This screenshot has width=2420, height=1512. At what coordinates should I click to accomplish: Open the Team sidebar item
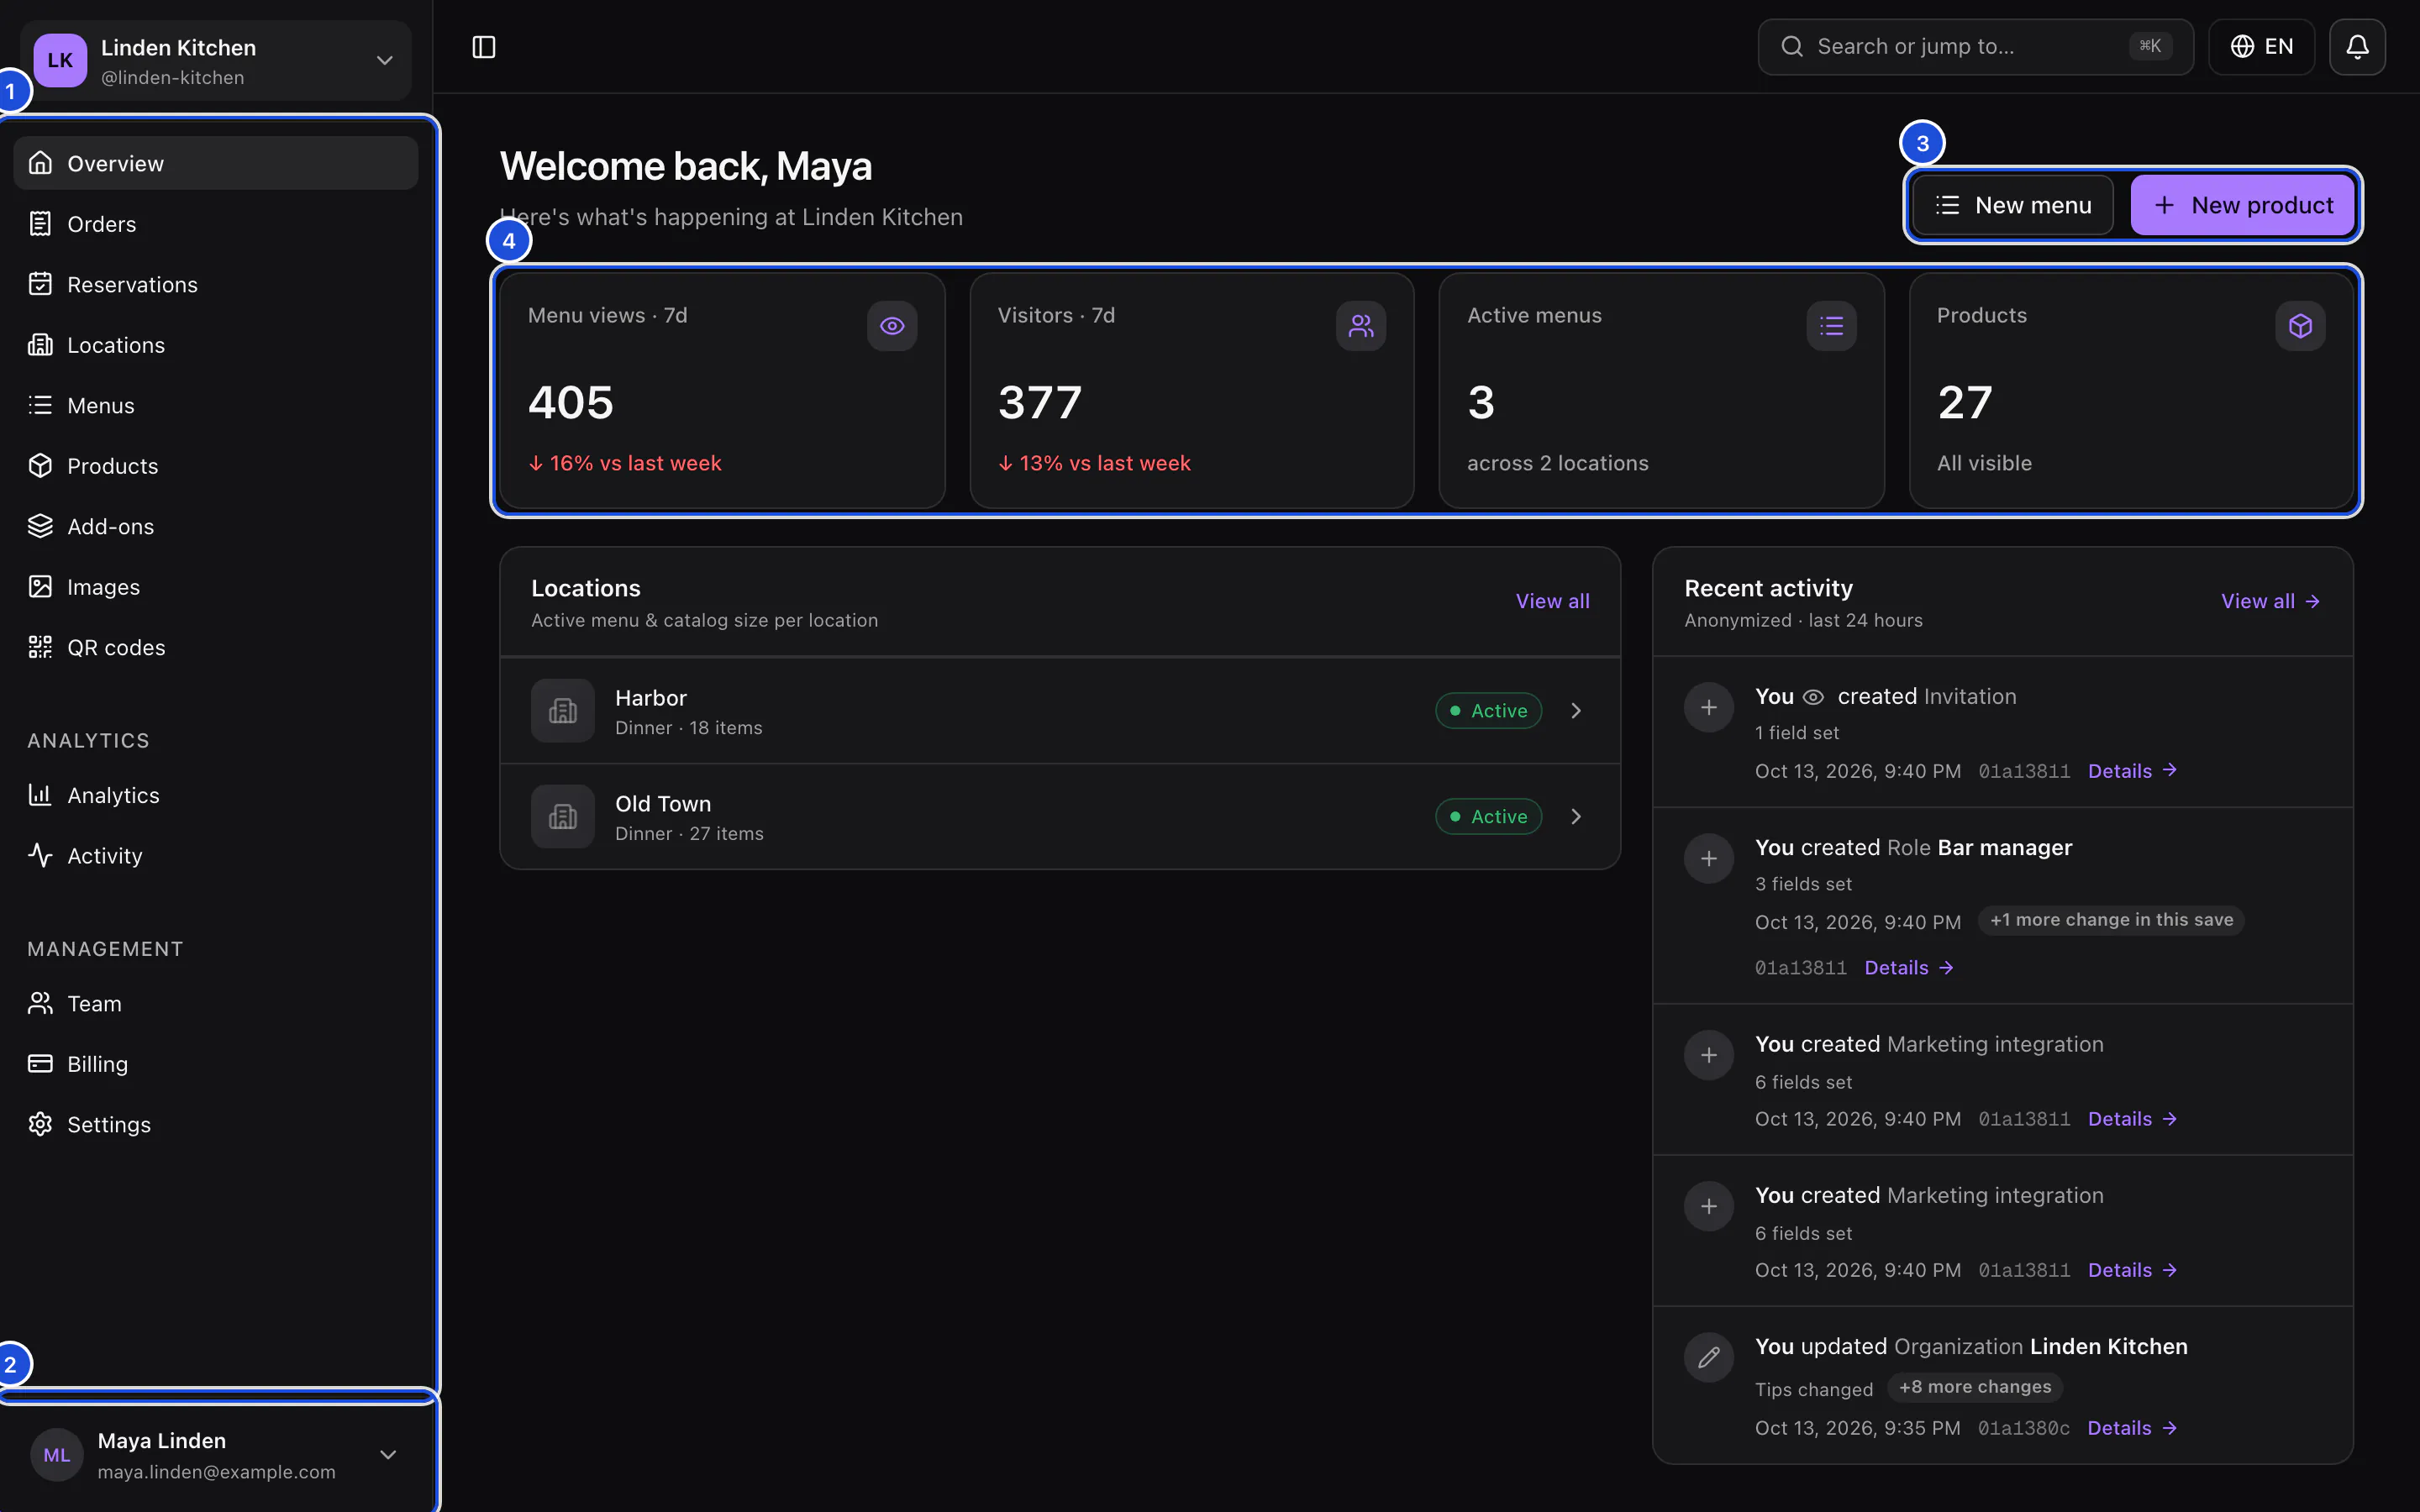pos(216,1003)
